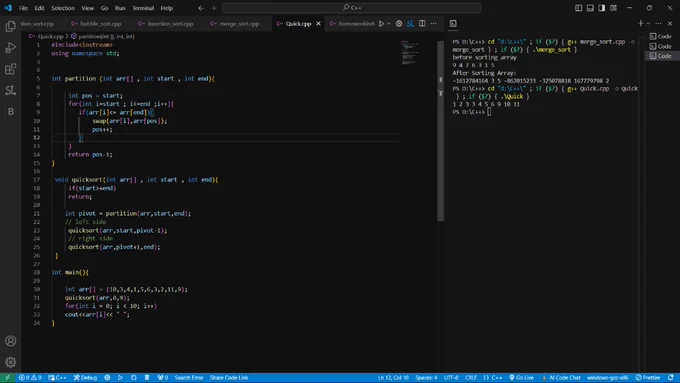The width and height of the screenshot is (680, 383).
Task: Open Customize Layout button
Action: (613, 8)
